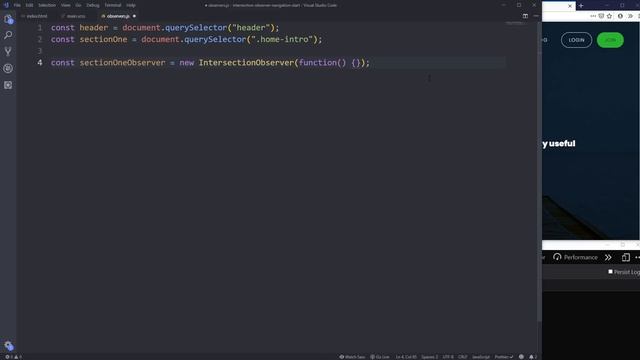Click line number 4 in the gutter
The width and height of the screenshot is (640, 360).
40,62
